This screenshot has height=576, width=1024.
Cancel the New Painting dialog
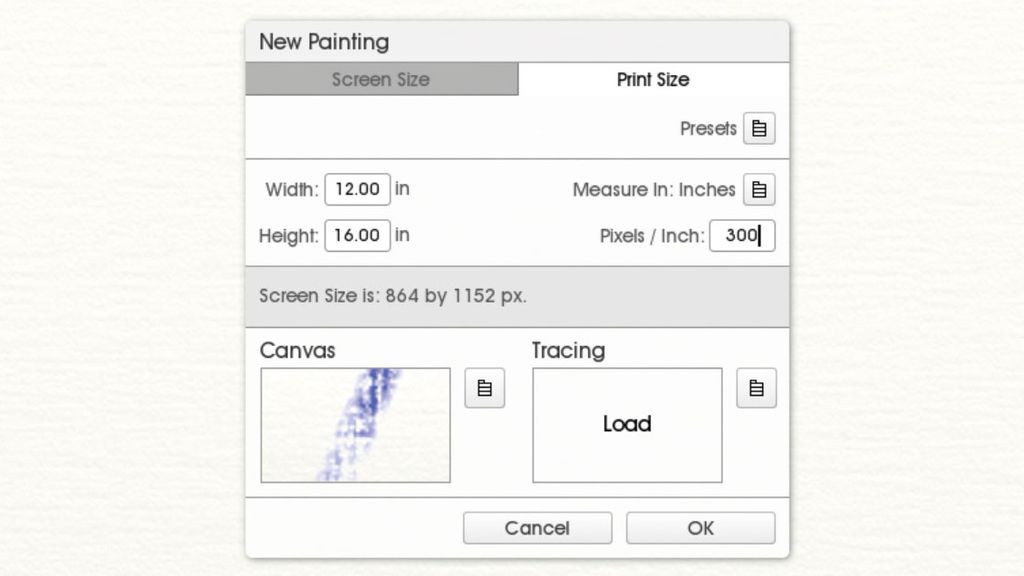[537, 528]
